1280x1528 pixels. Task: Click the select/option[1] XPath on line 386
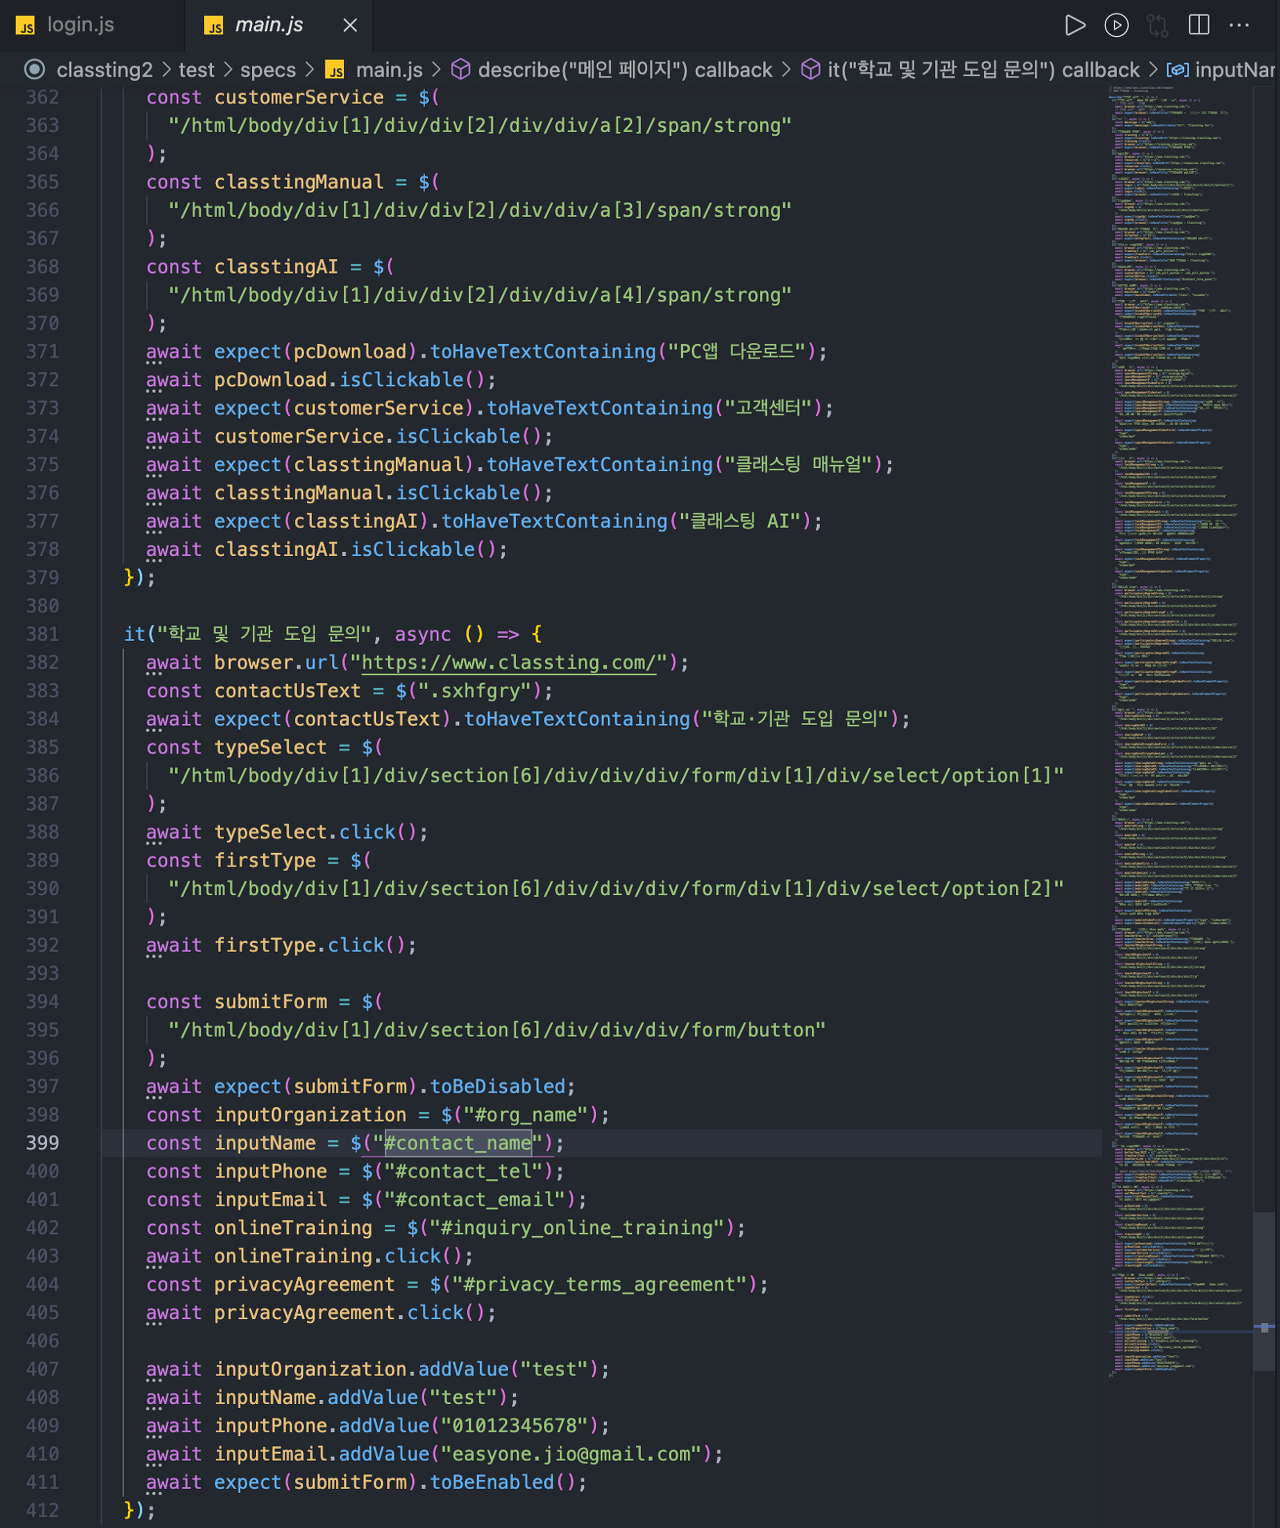(x=616, y=776)
